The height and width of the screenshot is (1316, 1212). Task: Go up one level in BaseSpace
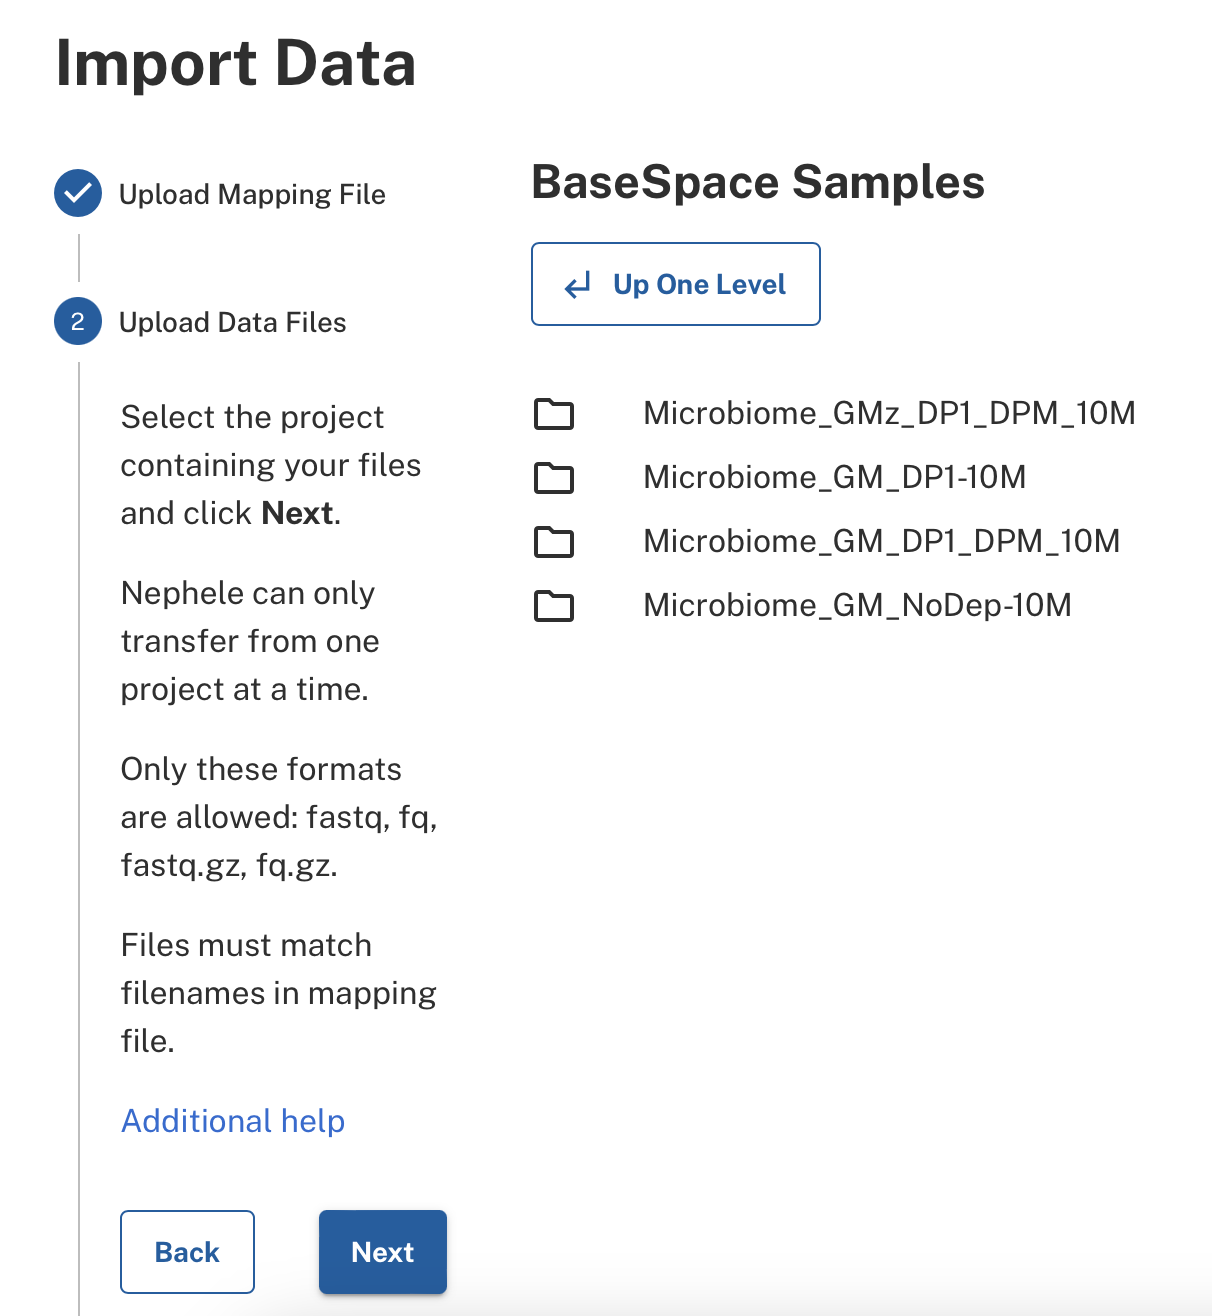pos(676,284)
